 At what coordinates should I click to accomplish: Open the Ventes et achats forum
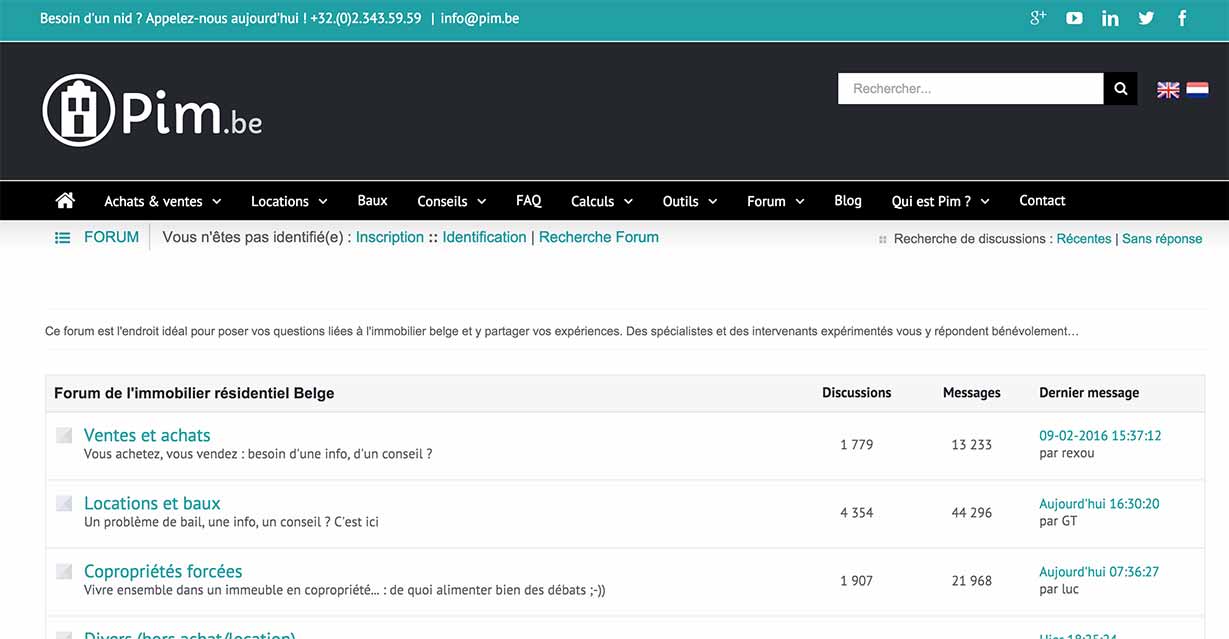pyautogui.click(x=147, y=435)
